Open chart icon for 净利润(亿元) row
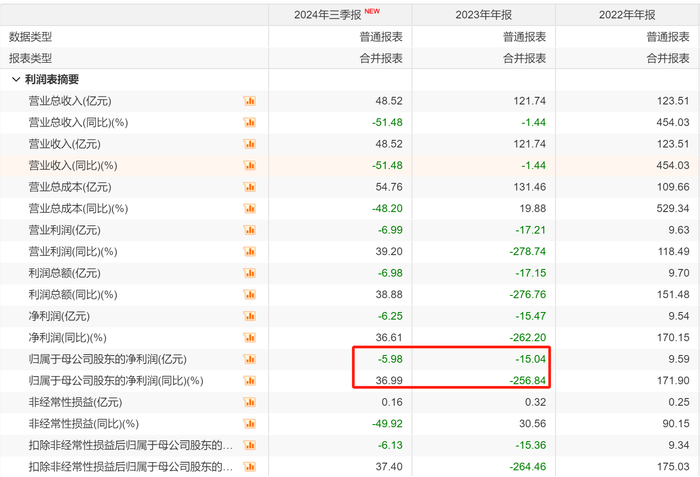Viewport: 700px width, 477px height. pos(250,316)
